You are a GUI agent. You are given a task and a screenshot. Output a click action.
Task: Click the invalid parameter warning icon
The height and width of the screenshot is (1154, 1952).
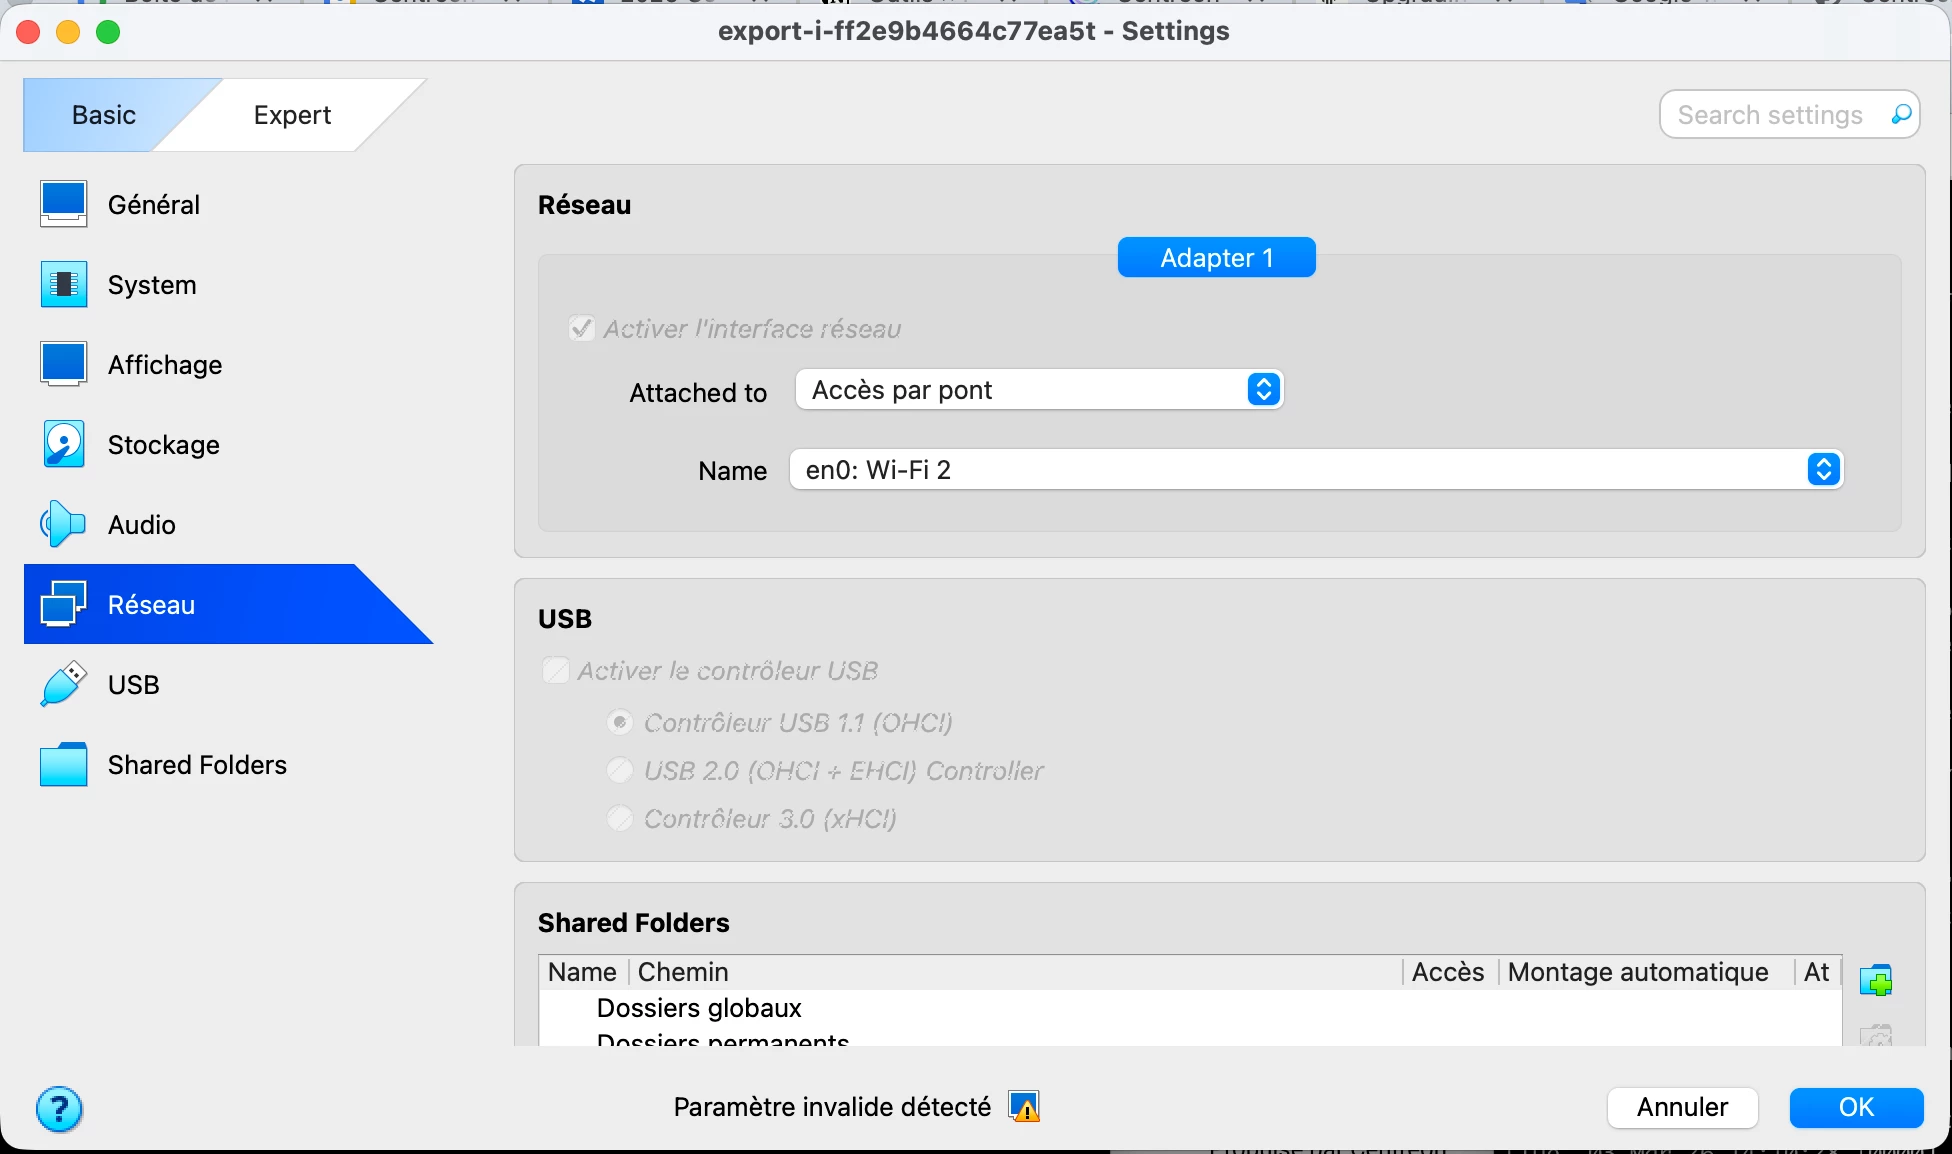(x=1024, y=1107)
